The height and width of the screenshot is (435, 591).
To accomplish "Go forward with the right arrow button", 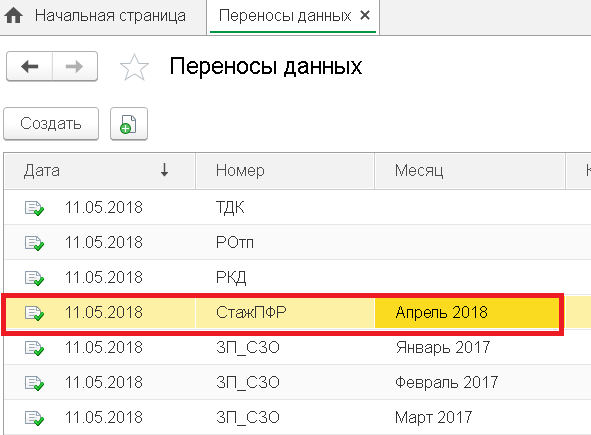I will tap(75, 67).
